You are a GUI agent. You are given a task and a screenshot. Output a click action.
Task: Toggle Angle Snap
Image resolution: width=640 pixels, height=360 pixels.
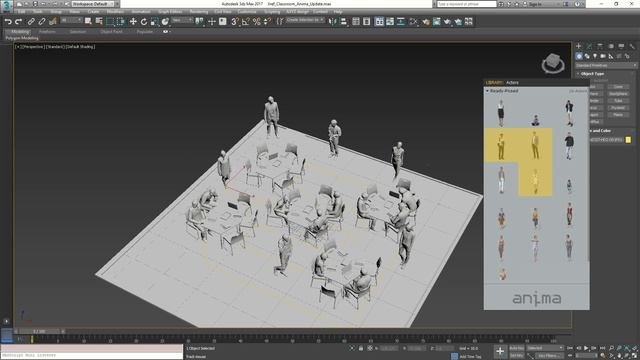pyautogui.click(x=246, y=22)
